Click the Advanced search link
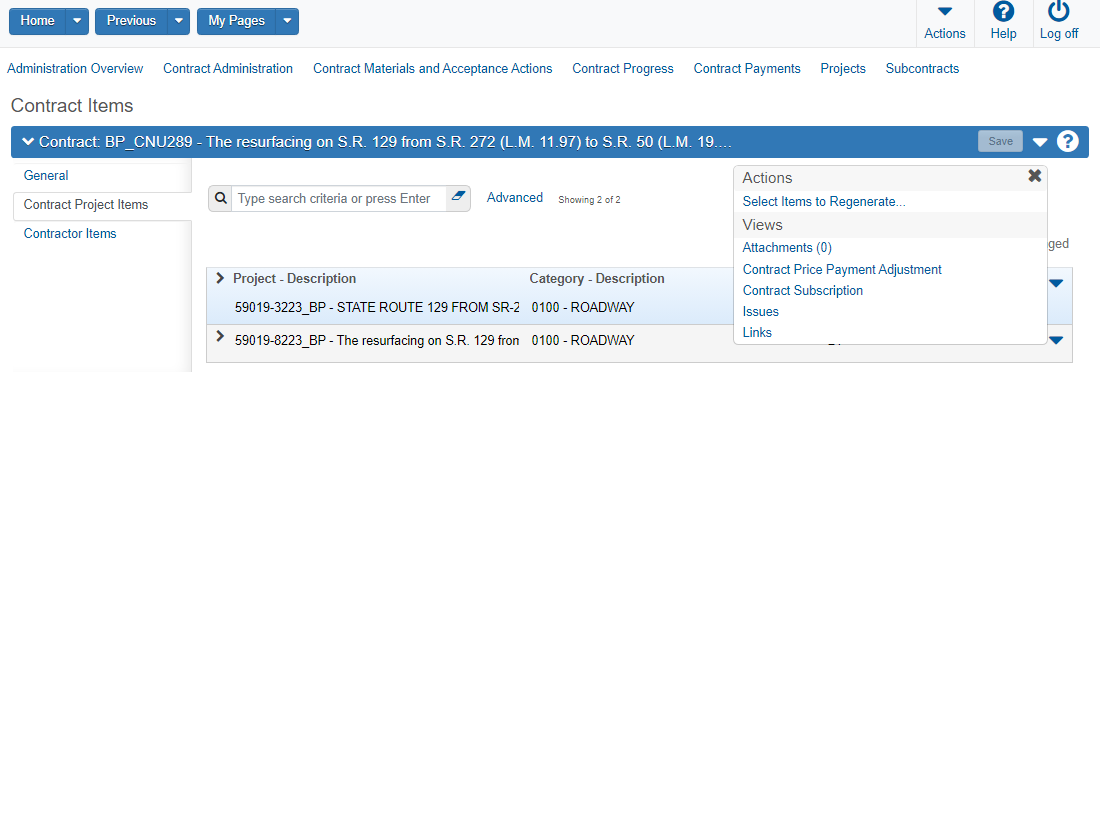The image size is (1100, 826). point(514,198)
